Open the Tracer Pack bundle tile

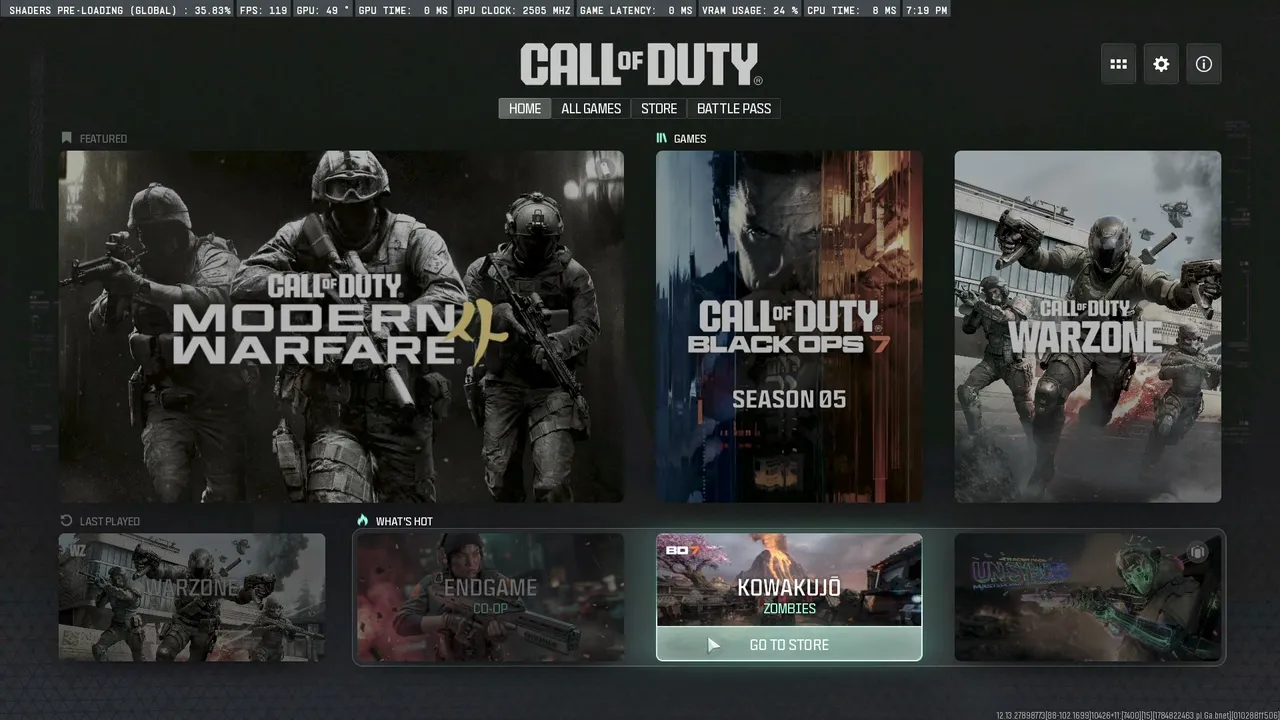coord(1088,597)
